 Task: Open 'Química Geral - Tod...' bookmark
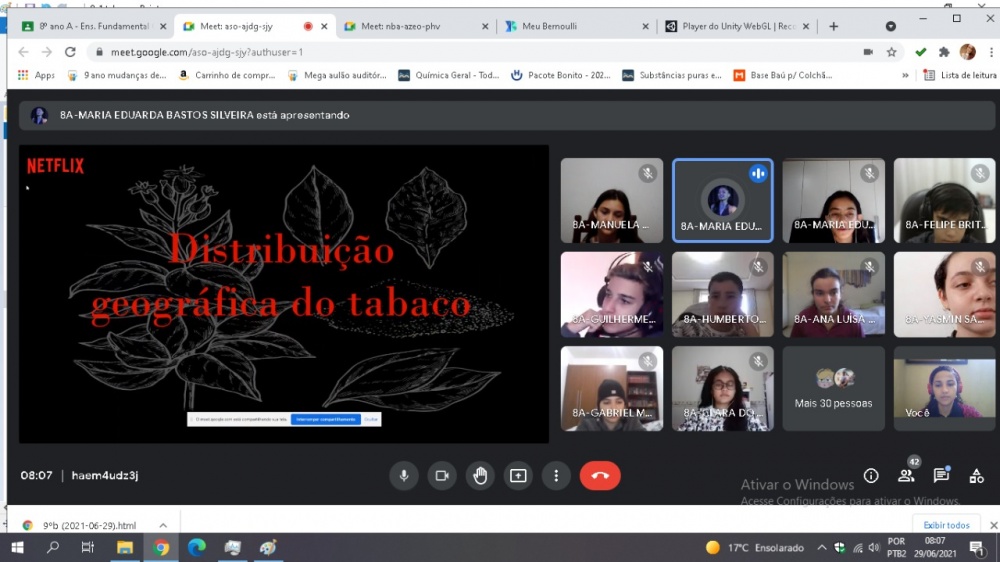coord(449,75)
